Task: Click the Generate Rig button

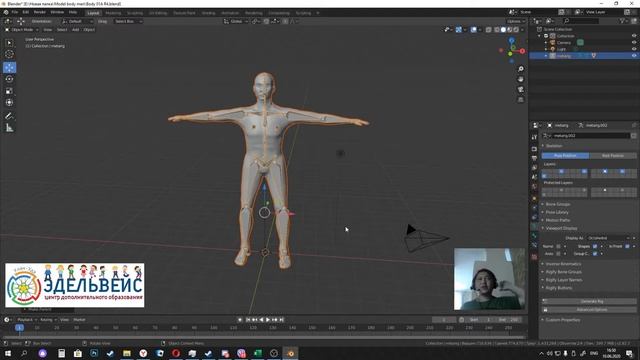Action: 589,301
